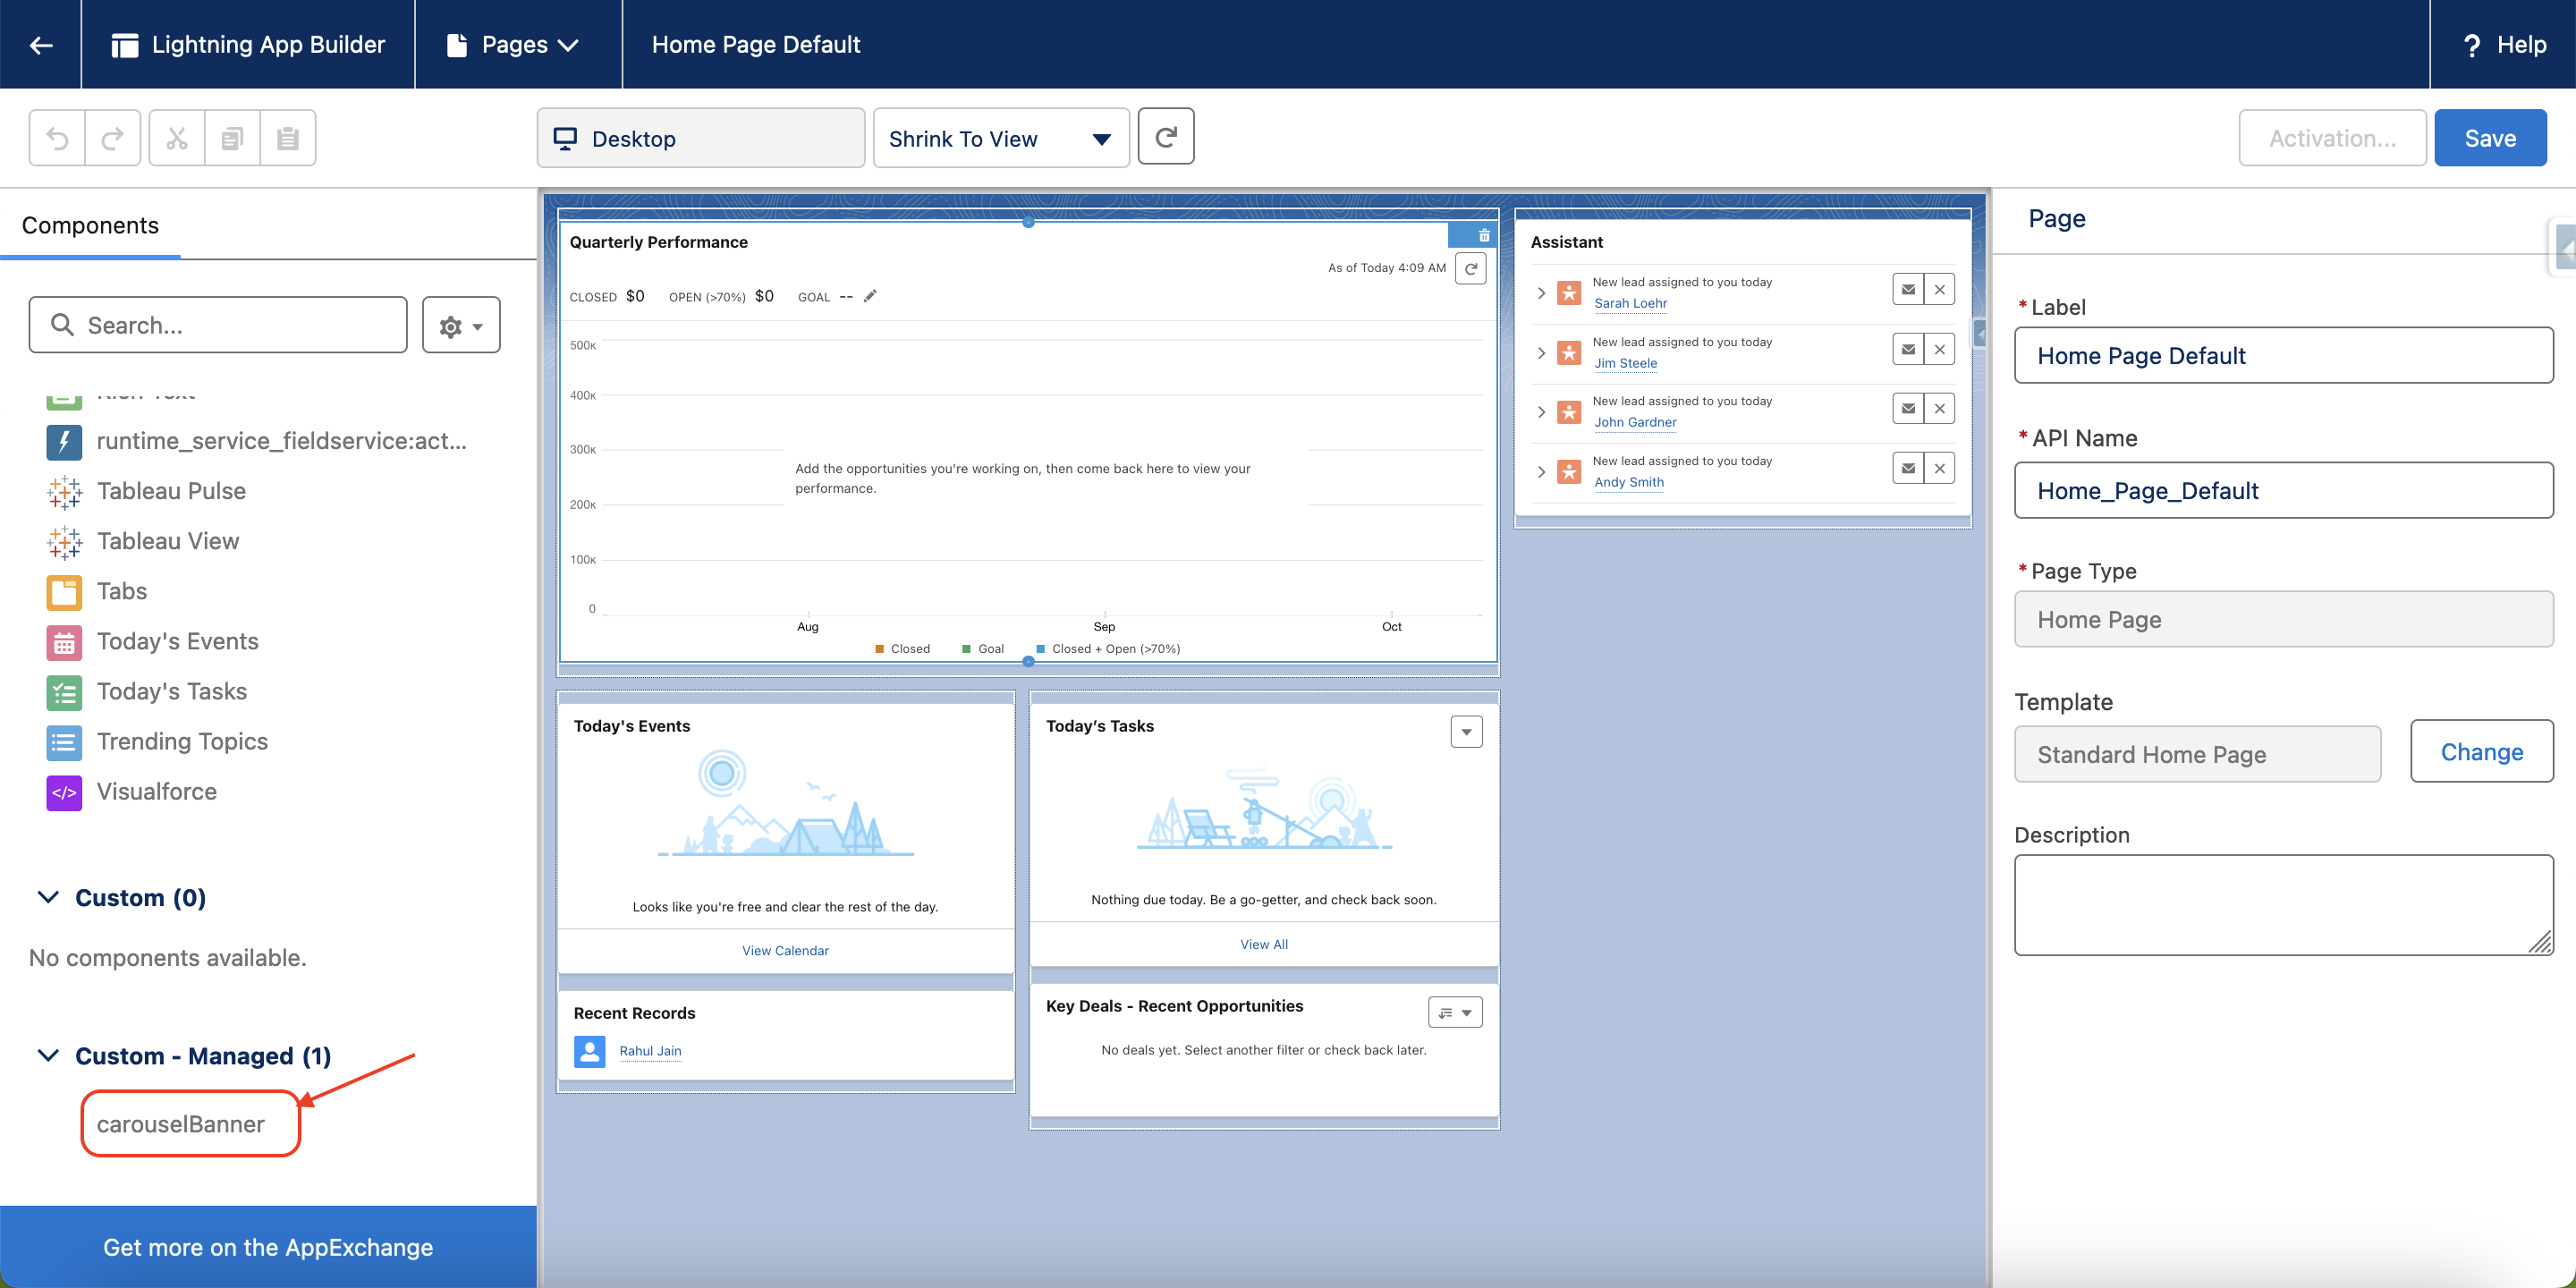Refresh the Quarterly Performance chart

[x=1471, y=268]
